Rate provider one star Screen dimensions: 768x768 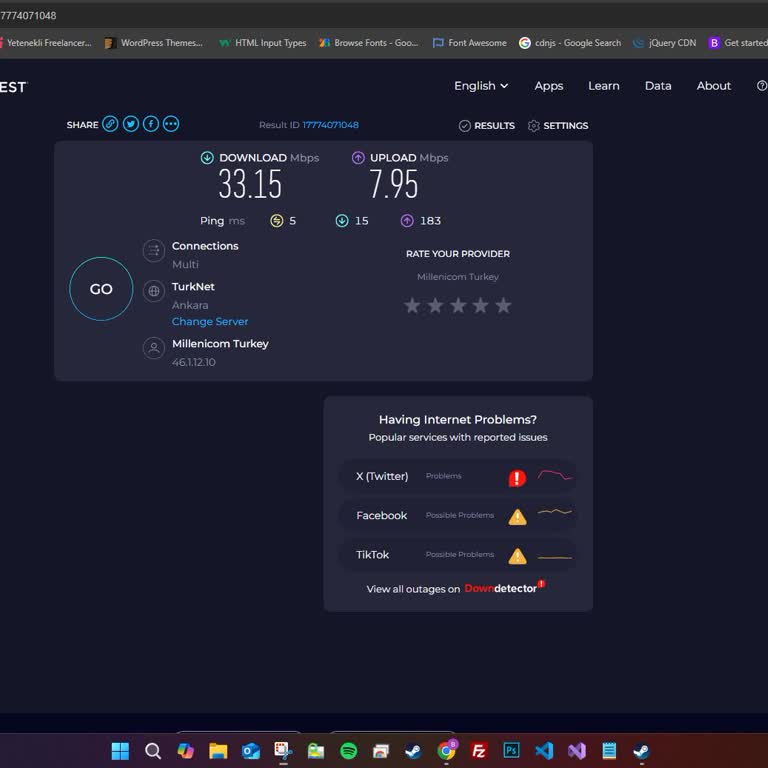pos(412,306)
